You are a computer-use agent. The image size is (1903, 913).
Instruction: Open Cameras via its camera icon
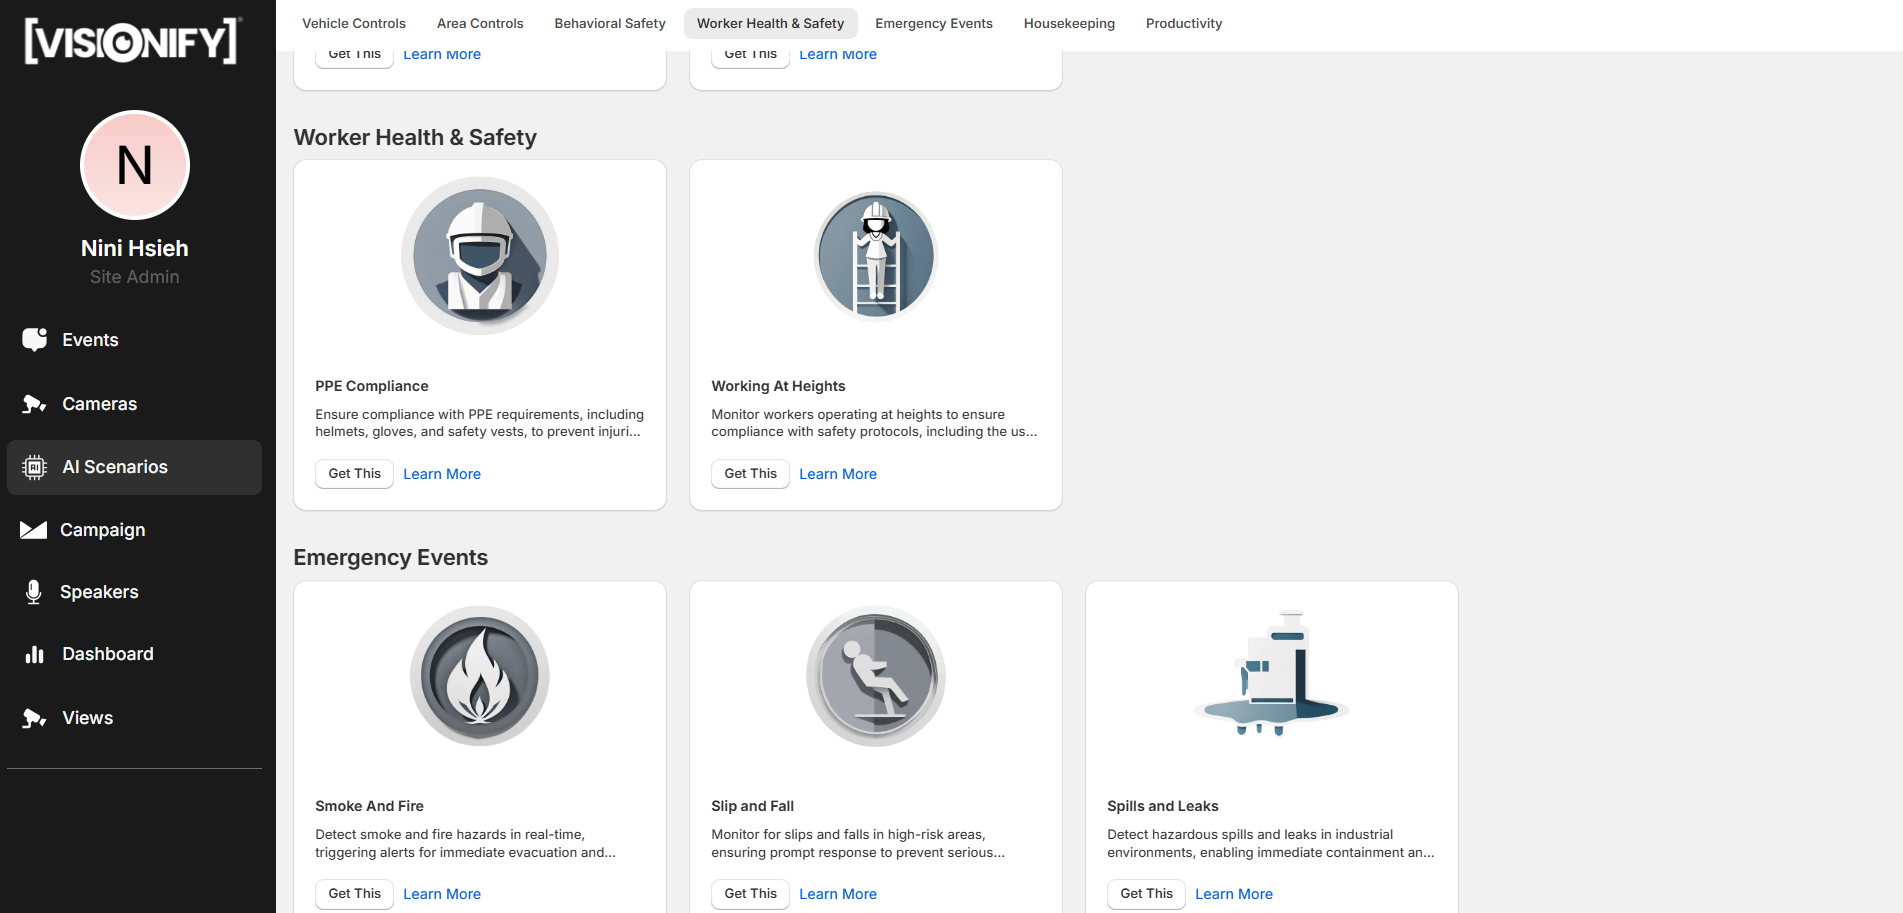click(35, 404)
